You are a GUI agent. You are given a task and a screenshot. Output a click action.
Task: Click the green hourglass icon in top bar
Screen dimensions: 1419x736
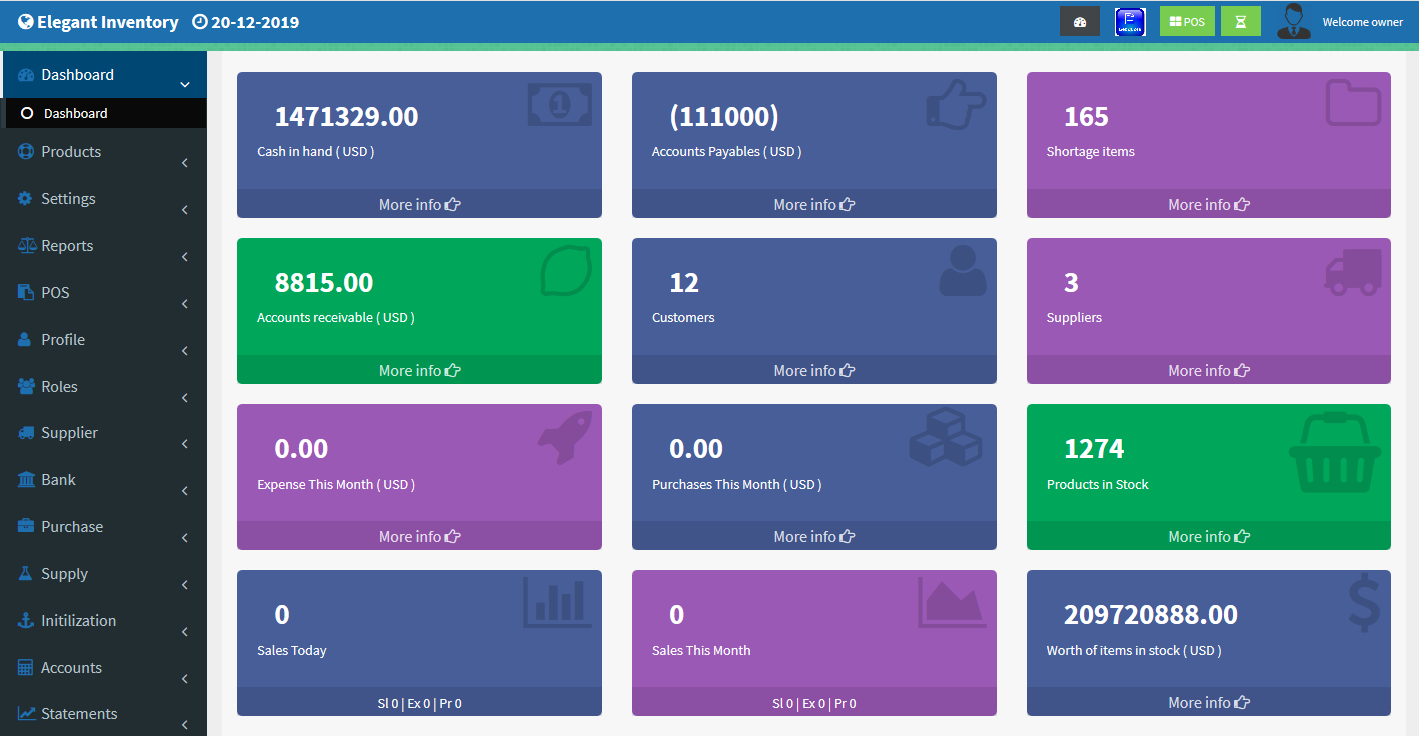pos(1240,20)
